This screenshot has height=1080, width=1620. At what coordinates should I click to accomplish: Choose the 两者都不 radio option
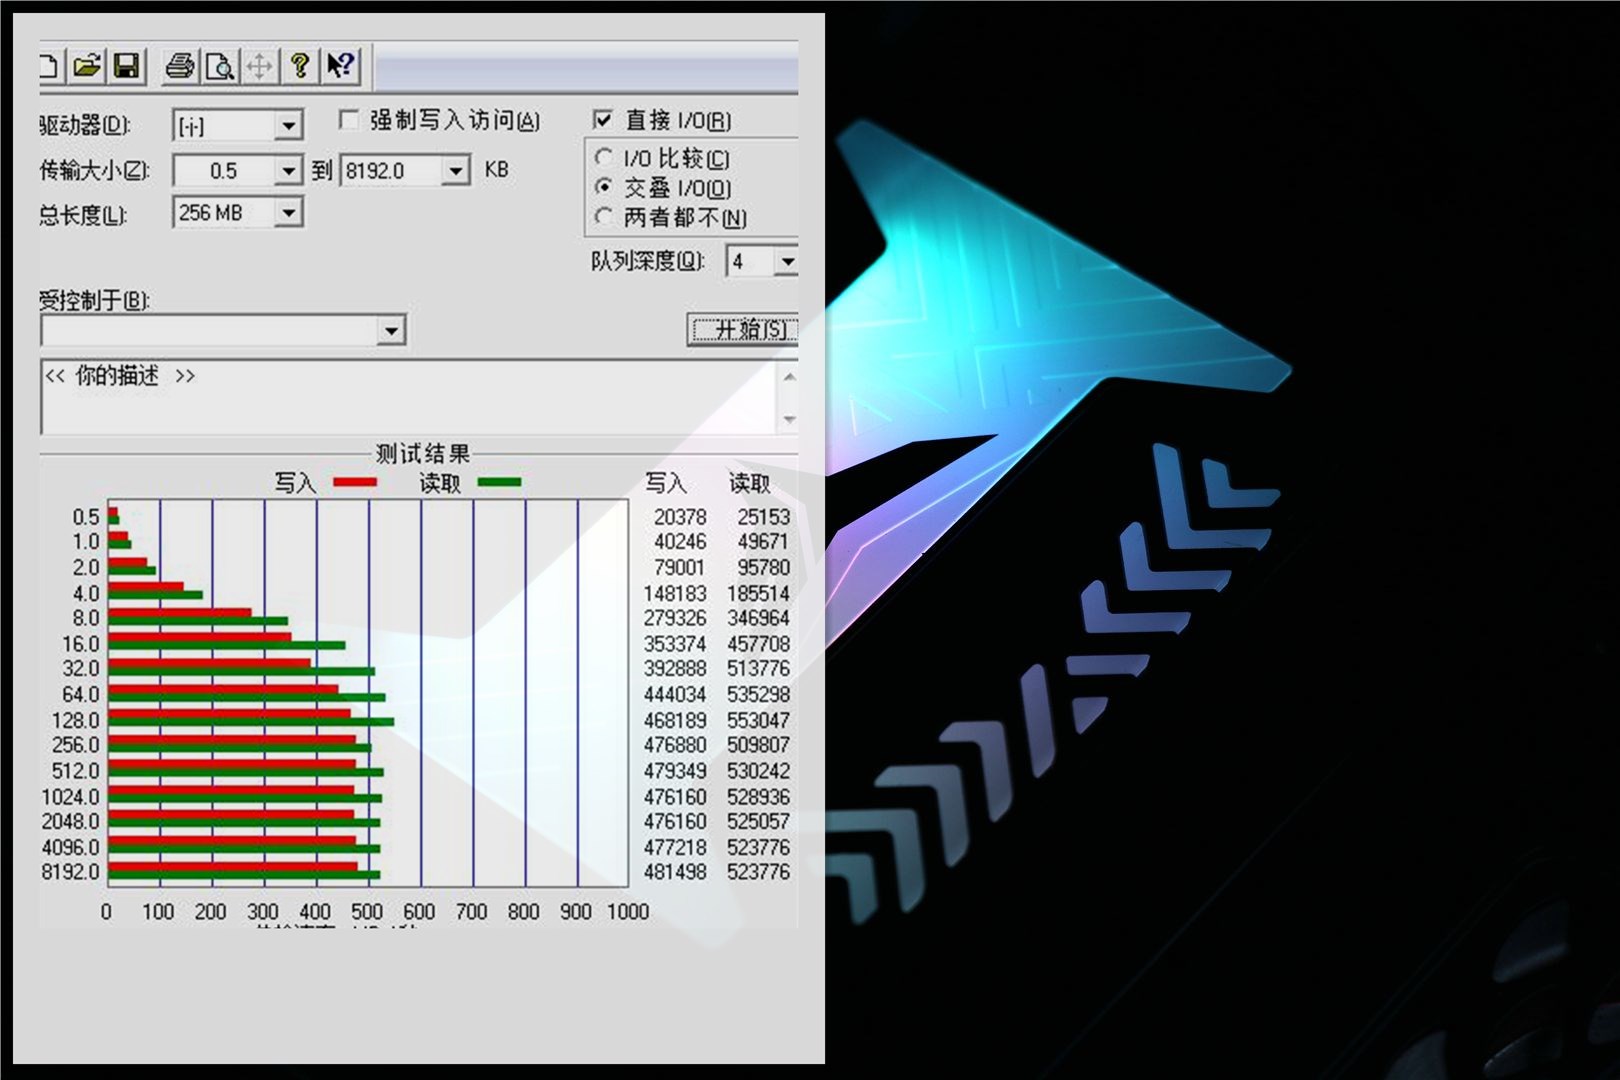pos(604,217)
